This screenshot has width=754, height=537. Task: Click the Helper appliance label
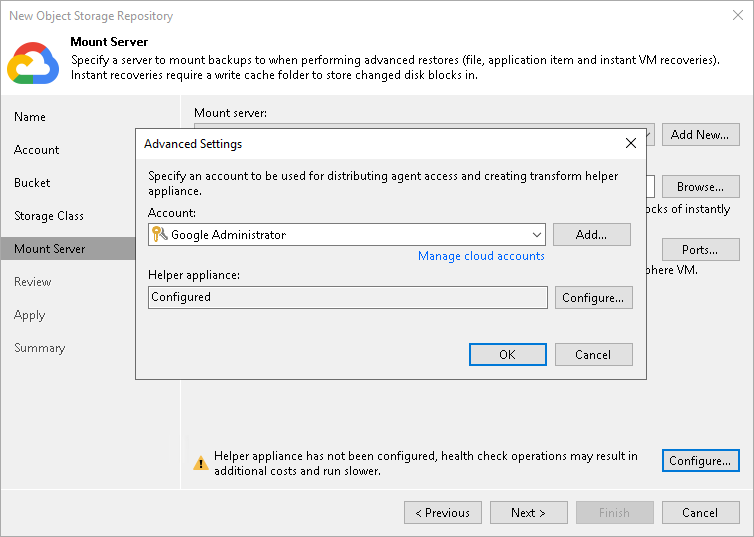194,275
